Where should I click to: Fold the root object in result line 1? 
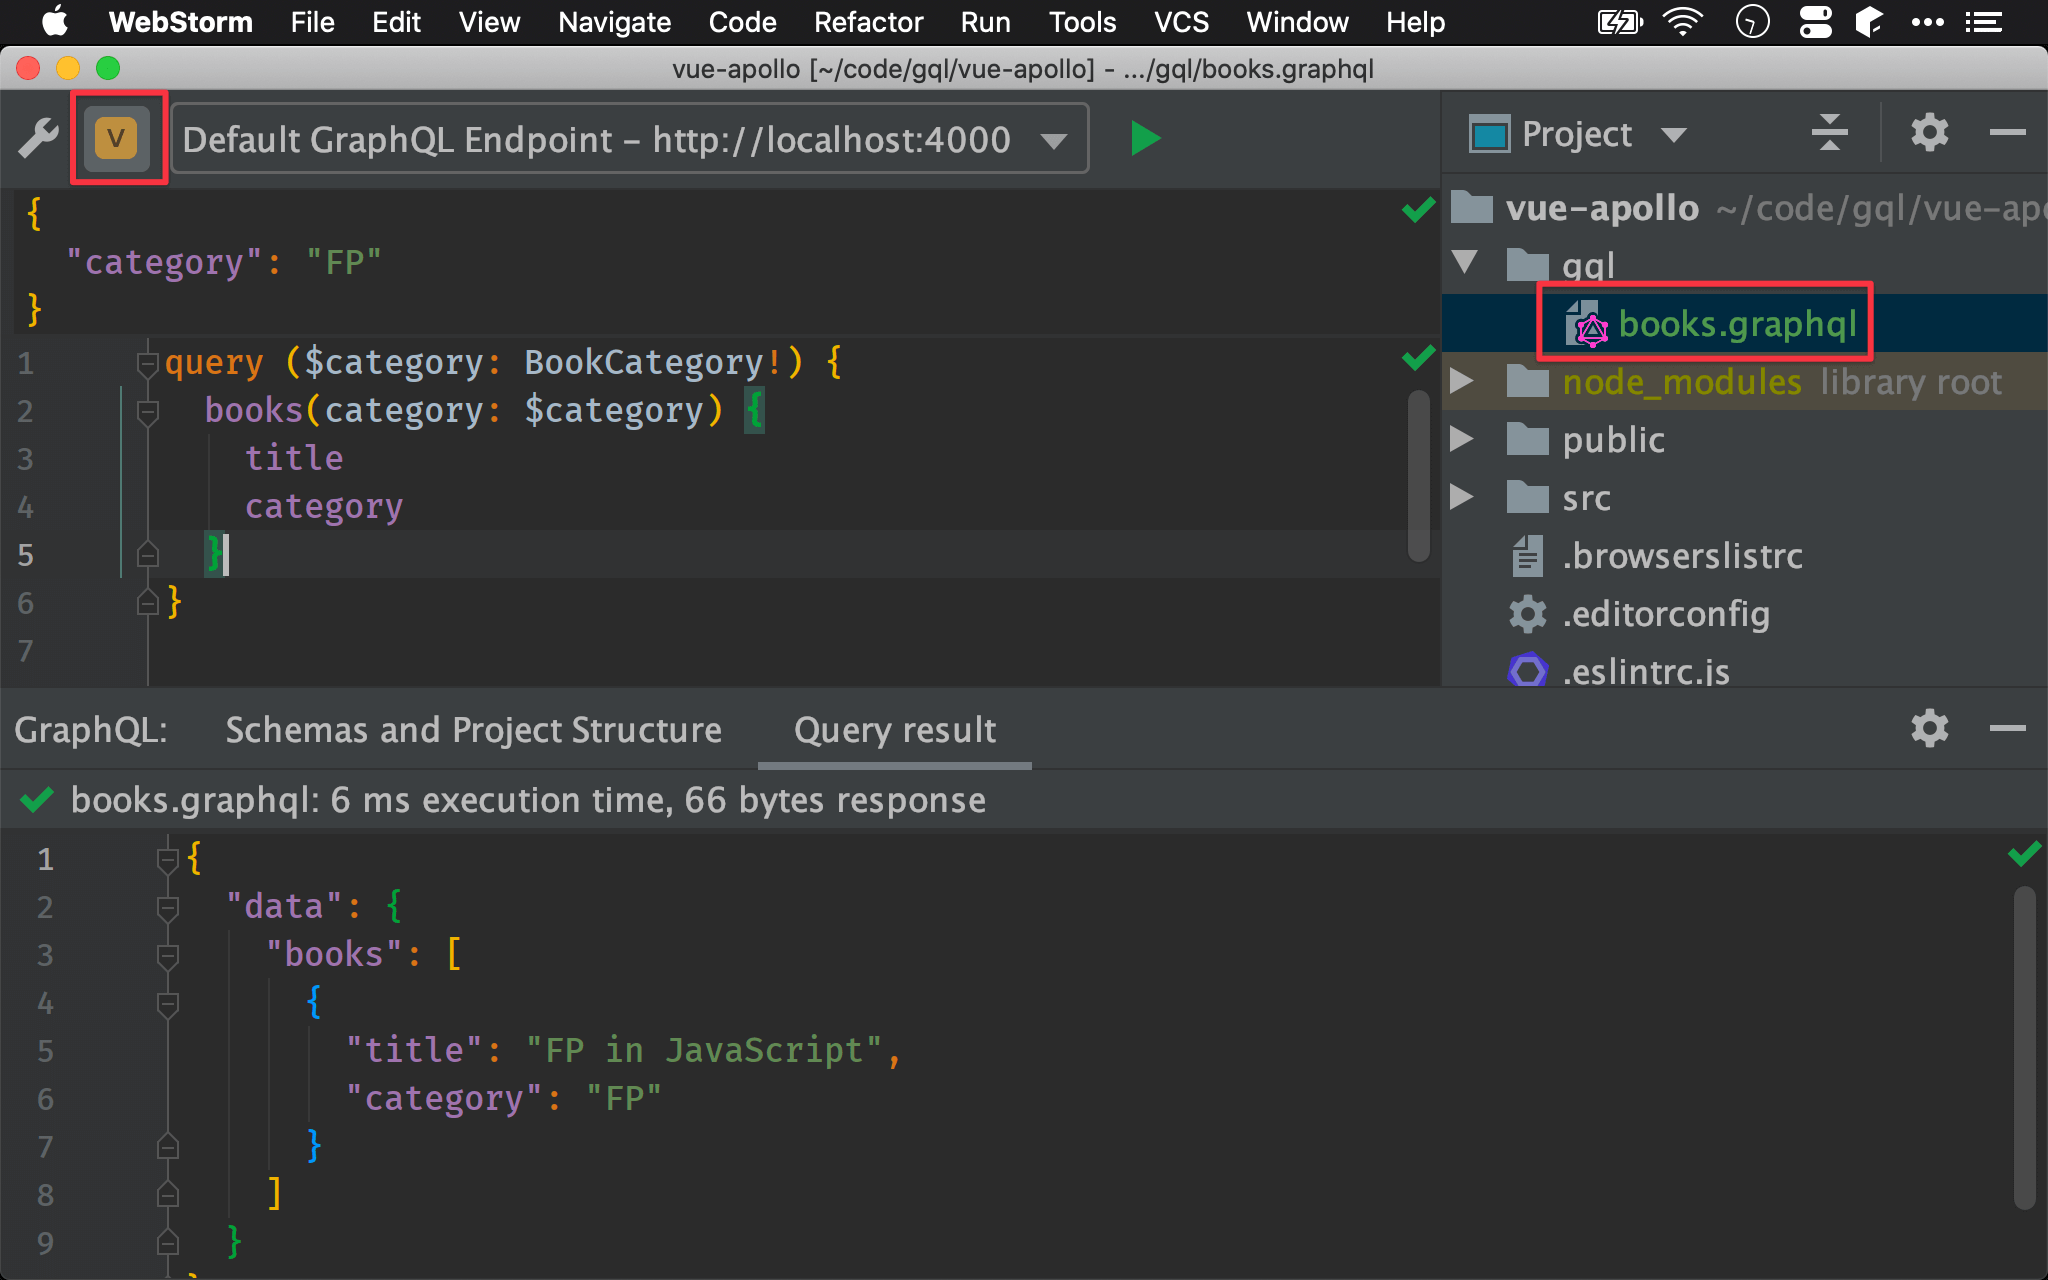[x=168, y=859]
